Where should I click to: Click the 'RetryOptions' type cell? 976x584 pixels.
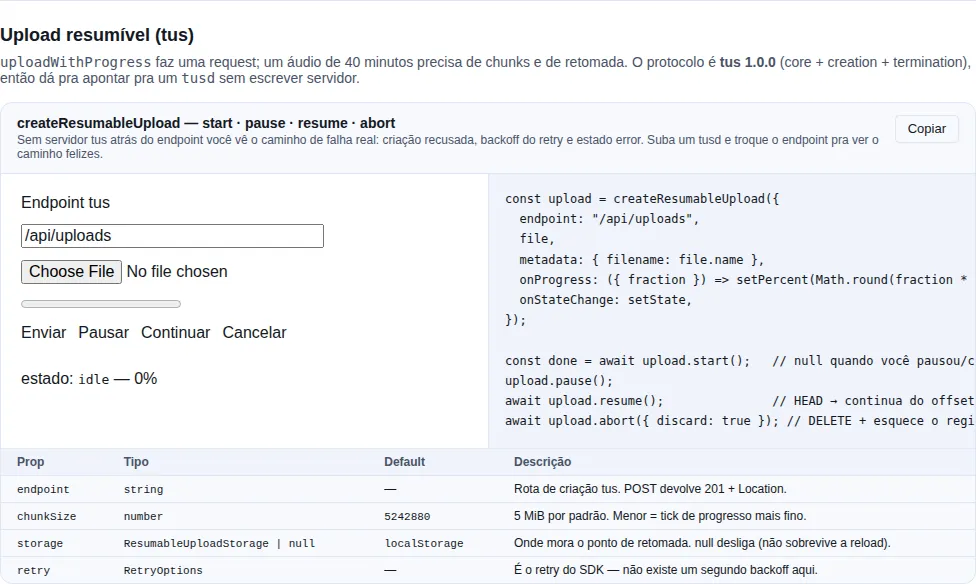(x=163, y=570)
